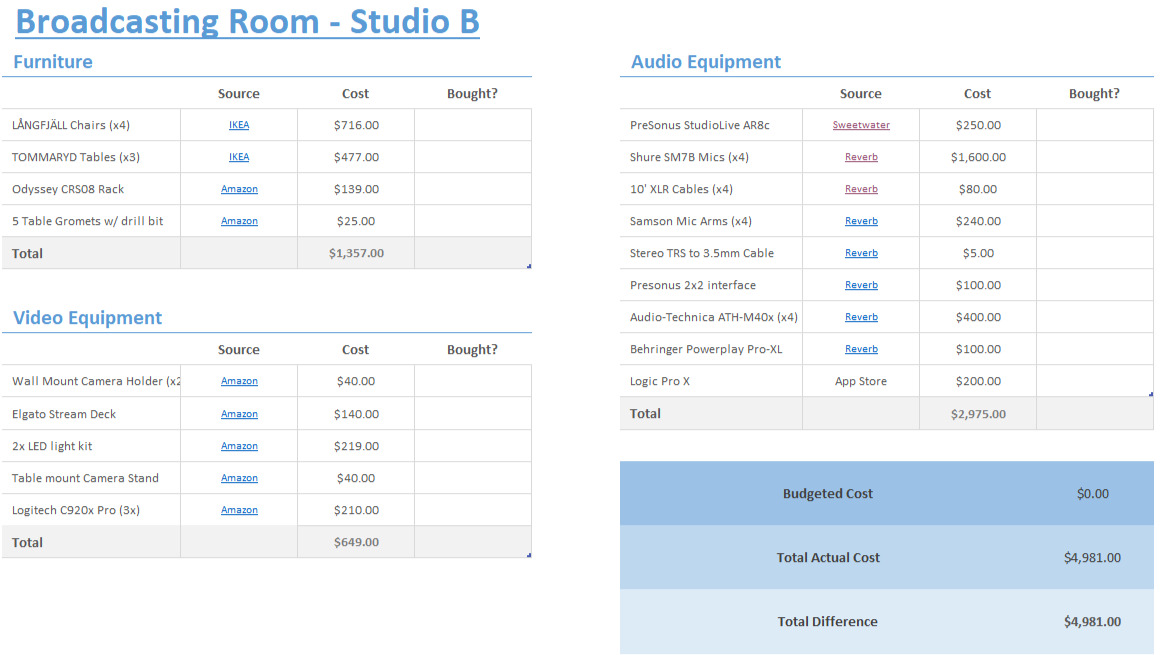The width and height of the screenshot is (1160, 655).
Task: Select the "Broadcasting Room - Studio B" title
Action: 247,21
